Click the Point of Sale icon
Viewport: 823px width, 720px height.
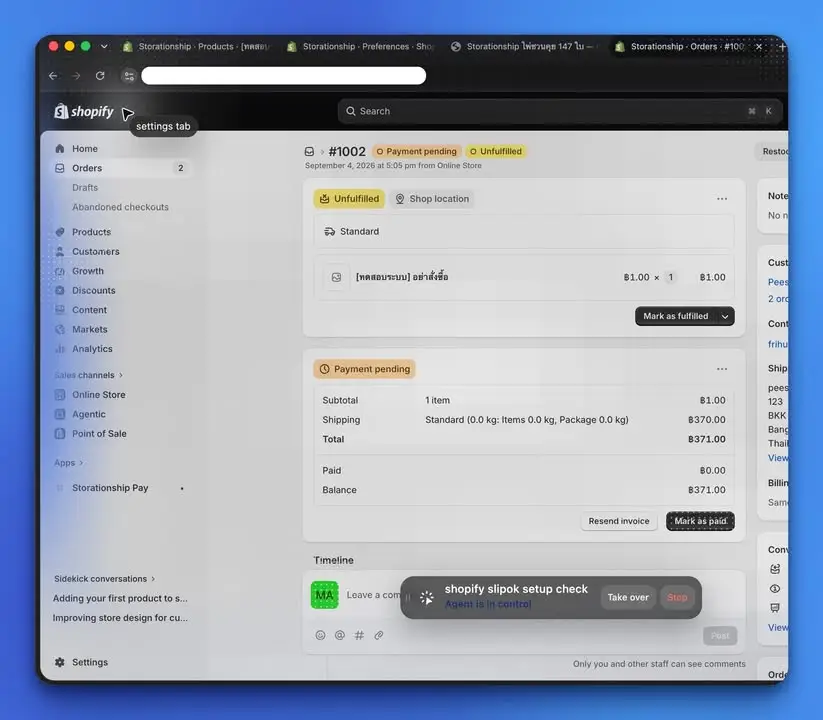(60, 433)
